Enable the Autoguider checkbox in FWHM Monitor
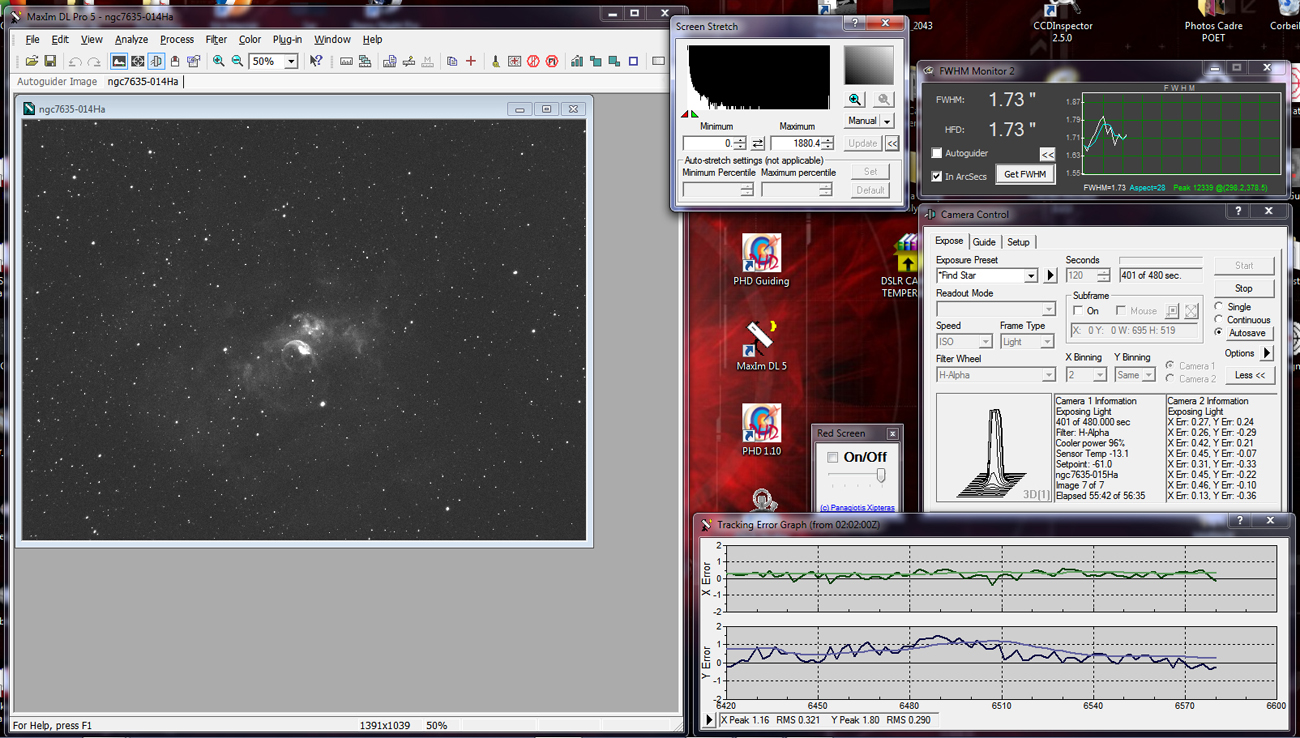 [936, 153]
